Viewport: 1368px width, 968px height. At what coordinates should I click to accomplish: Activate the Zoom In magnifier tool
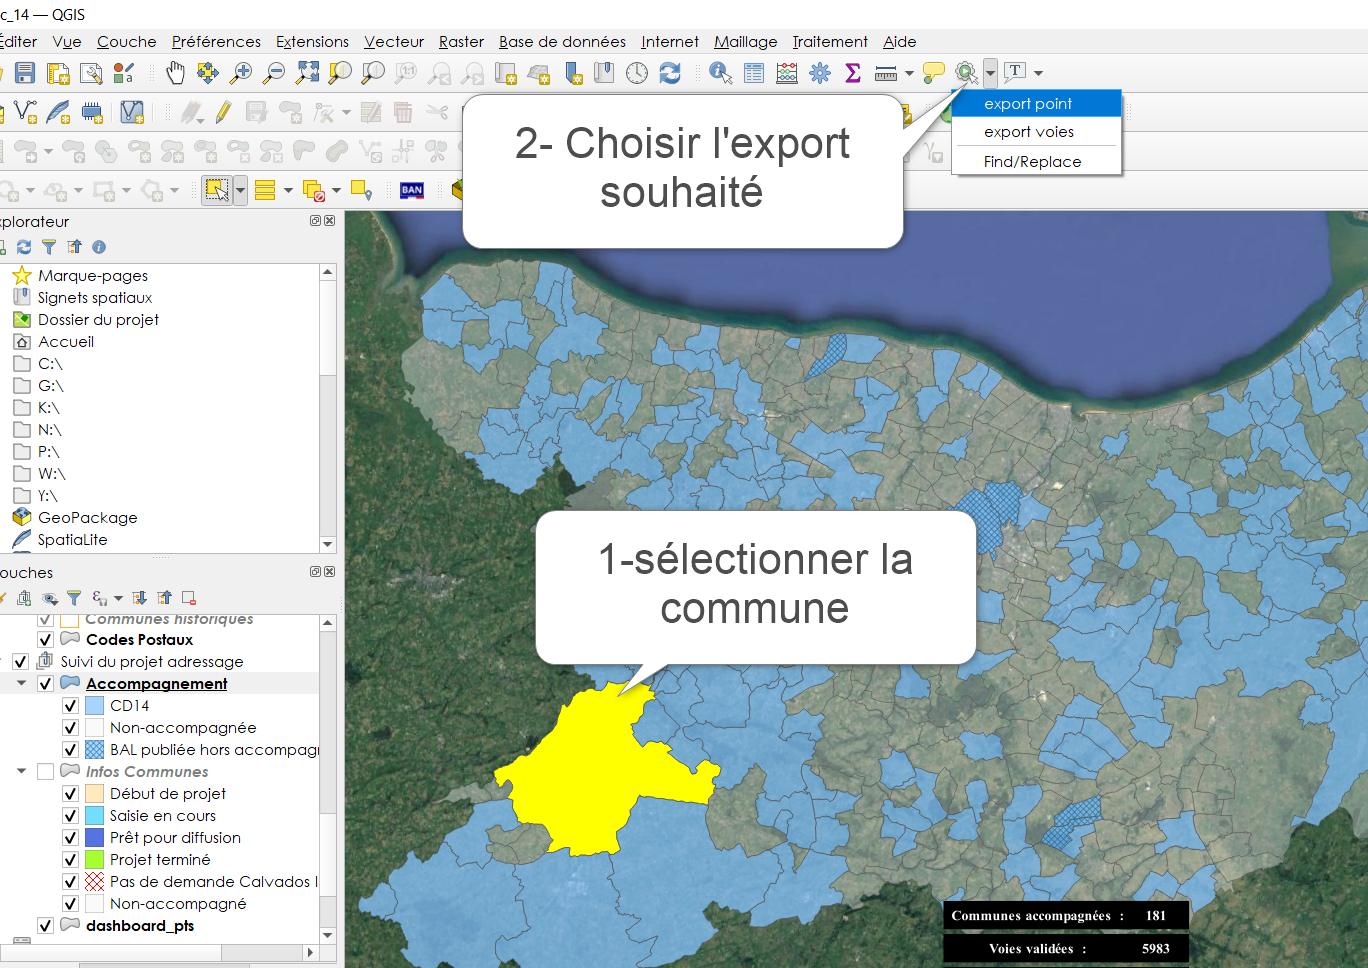(241, 73)
